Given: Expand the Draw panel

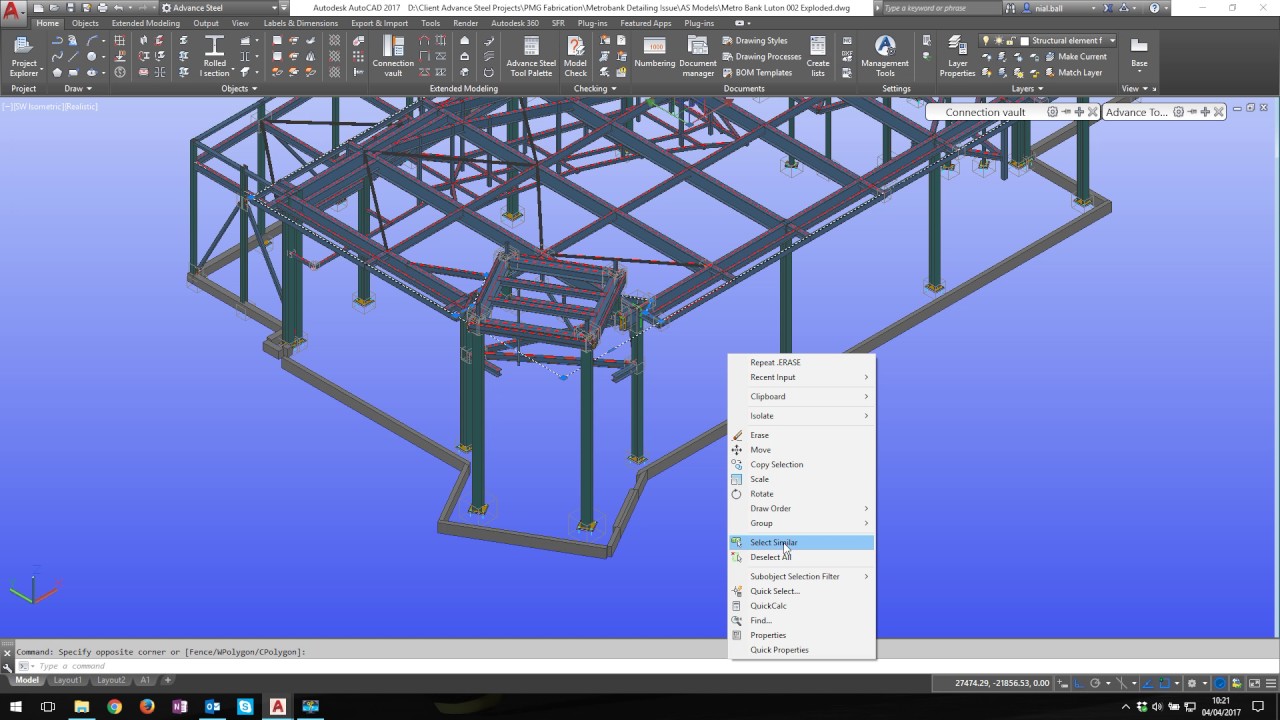Looking at the screenshot, I should tap(76, 88).
